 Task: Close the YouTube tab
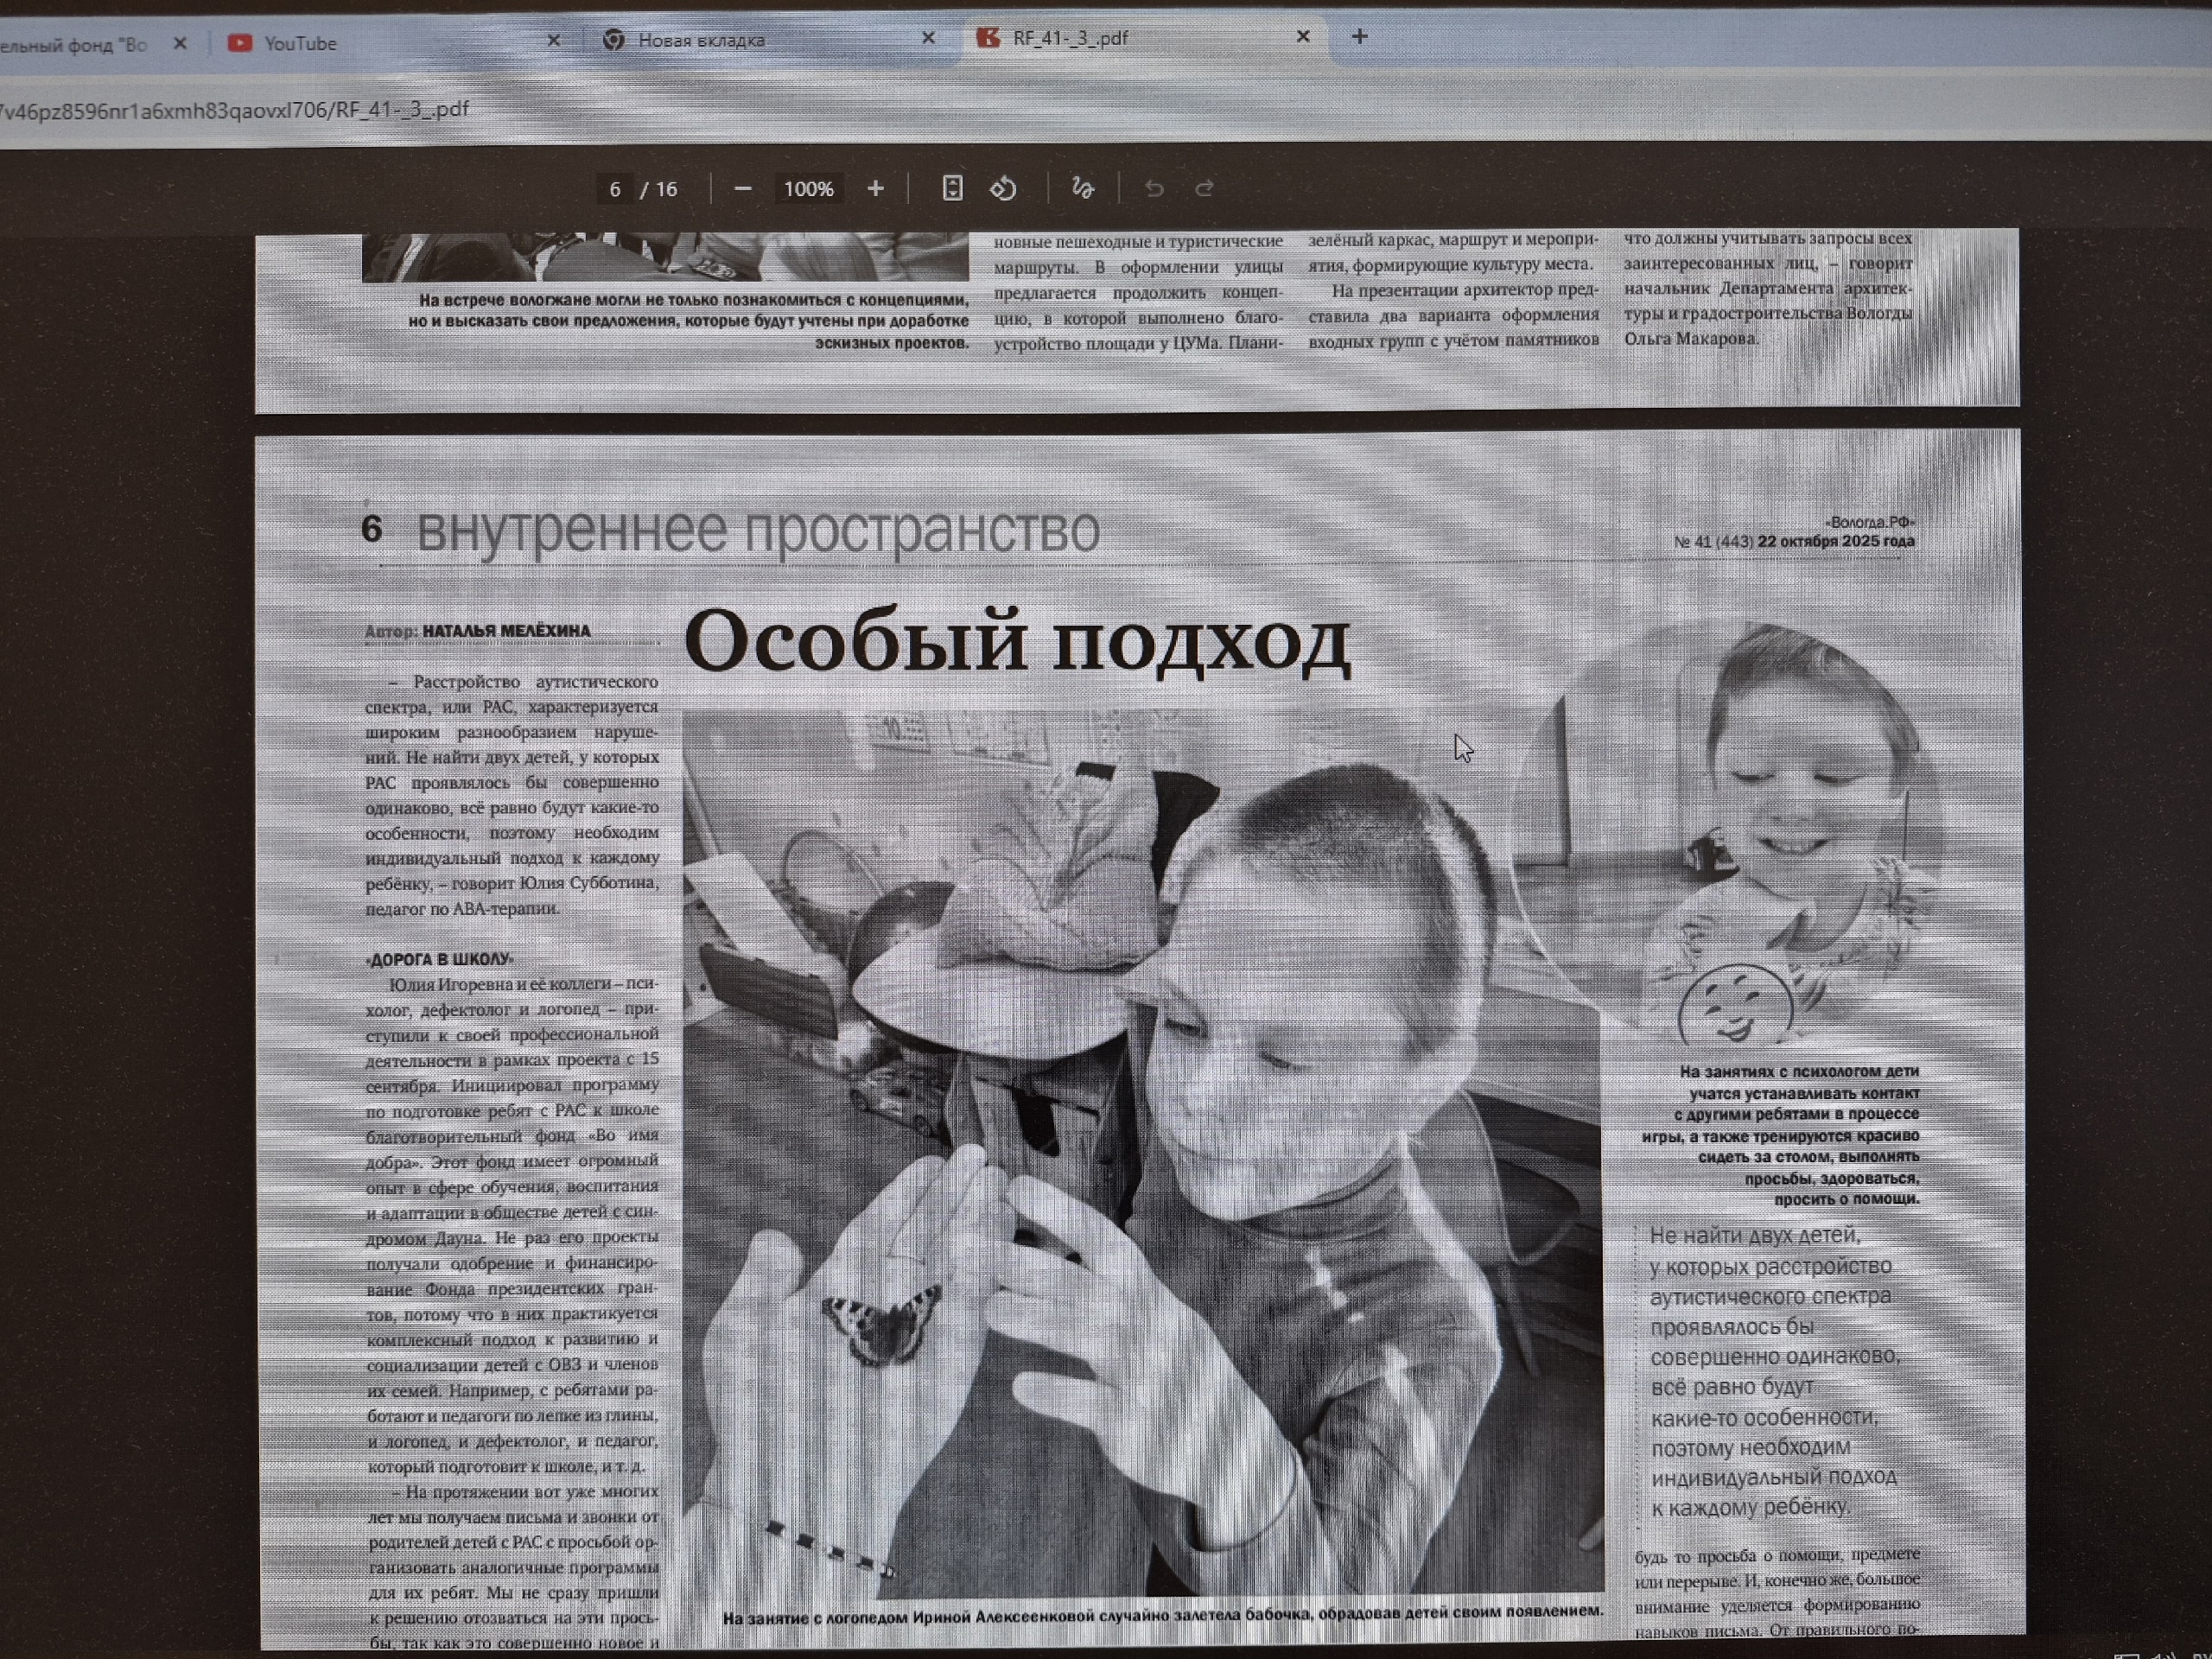coord(554,41)
